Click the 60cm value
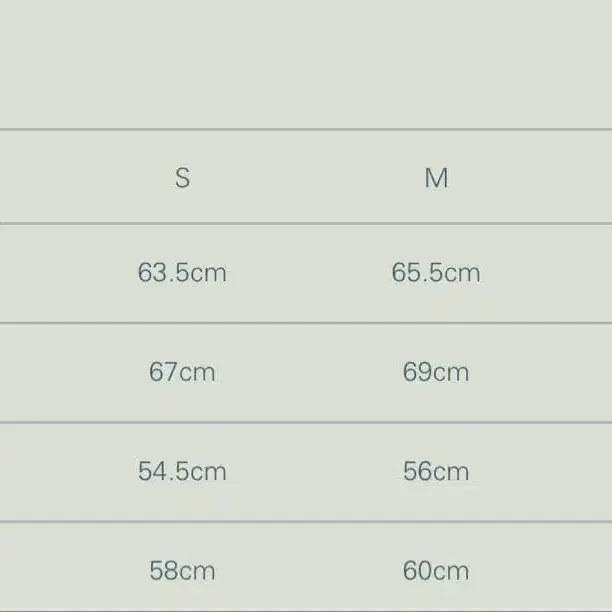The width and height of the screenshot is (612, 612). click(436, 571)
